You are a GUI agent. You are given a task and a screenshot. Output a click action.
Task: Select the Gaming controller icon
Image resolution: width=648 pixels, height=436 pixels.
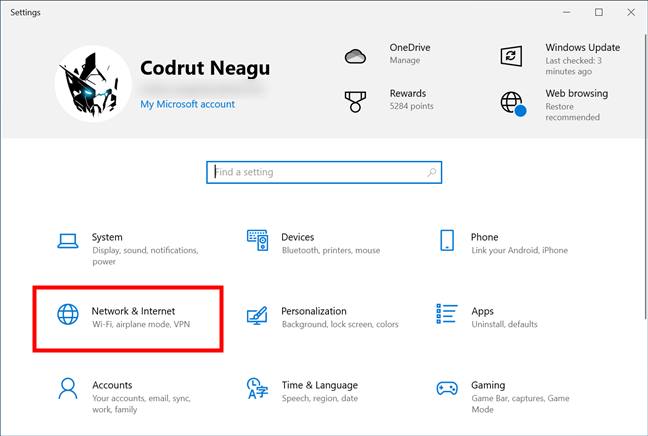pyautogui.click(x=447, y=388)
